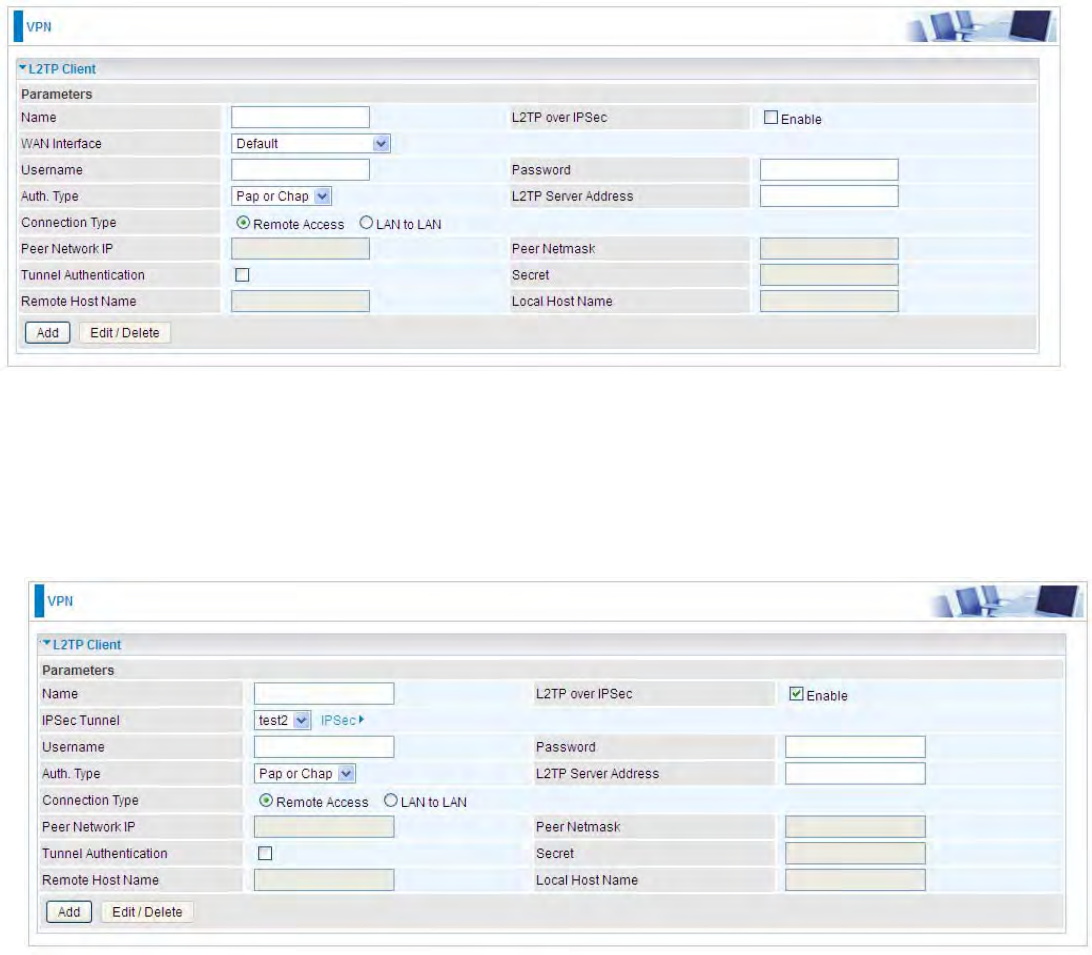
Task: Click Remote Host Name field in bottom panel
Action: coord(324,880)
